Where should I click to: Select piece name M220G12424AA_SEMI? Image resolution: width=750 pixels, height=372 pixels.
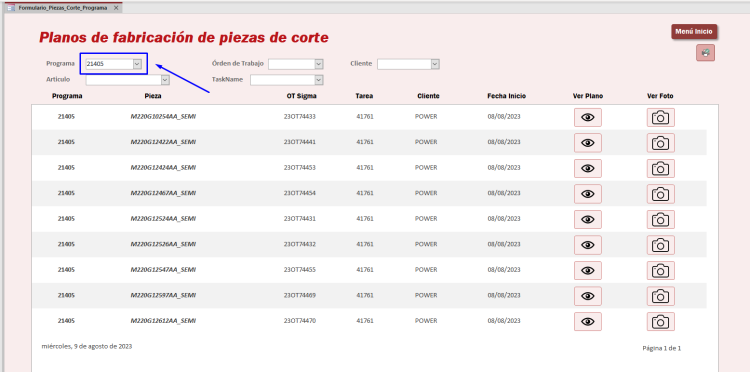pos(163,167)
